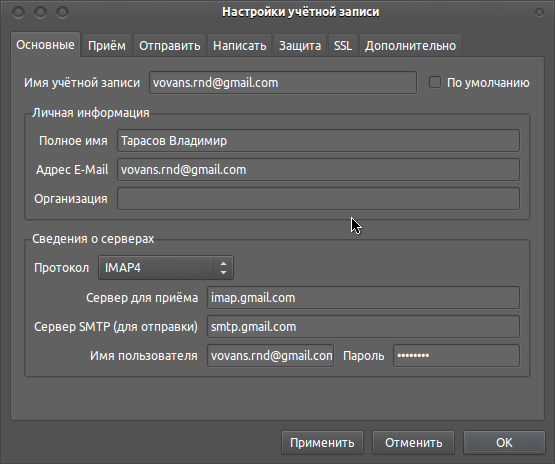The image size is (555, 464).
Task: Click the Адрес E-Mail field
Action: [x=319, y=170]
